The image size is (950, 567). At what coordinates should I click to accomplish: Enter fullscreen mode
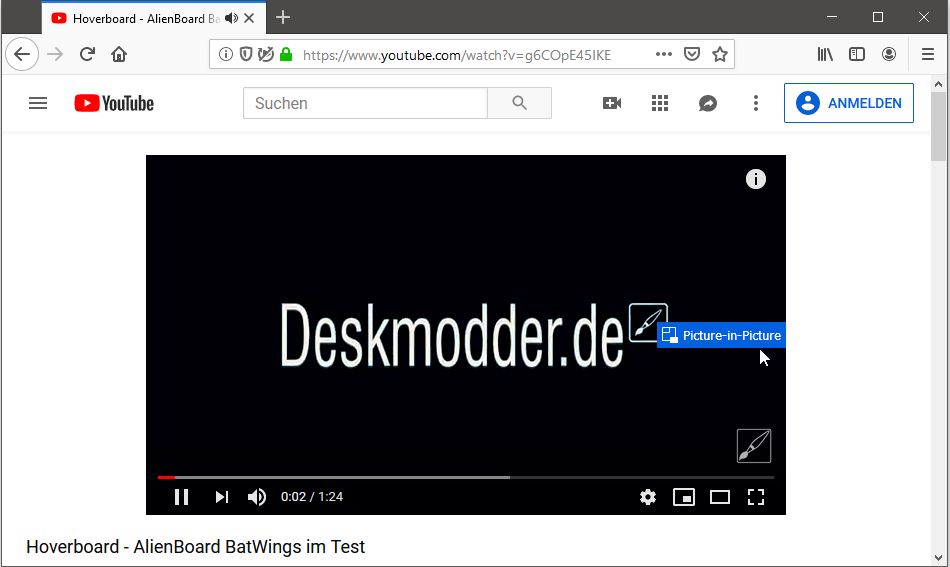point(756,497)
